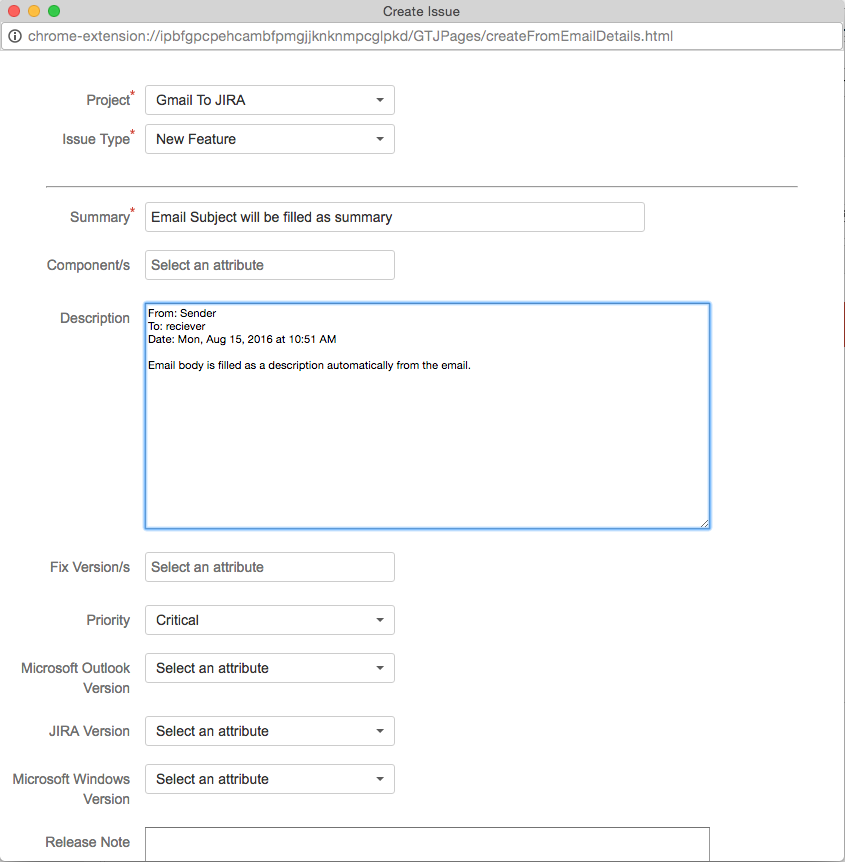845x862 pixels.
Task: Click the Create Issue window title
Action: point(421,11)
